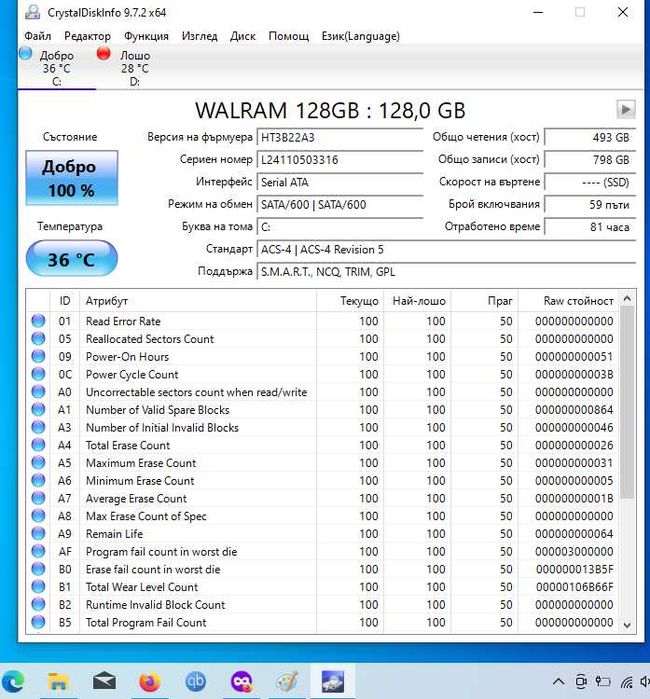
Task: Click the Raw стойност column header
Action: pos(568,301)
